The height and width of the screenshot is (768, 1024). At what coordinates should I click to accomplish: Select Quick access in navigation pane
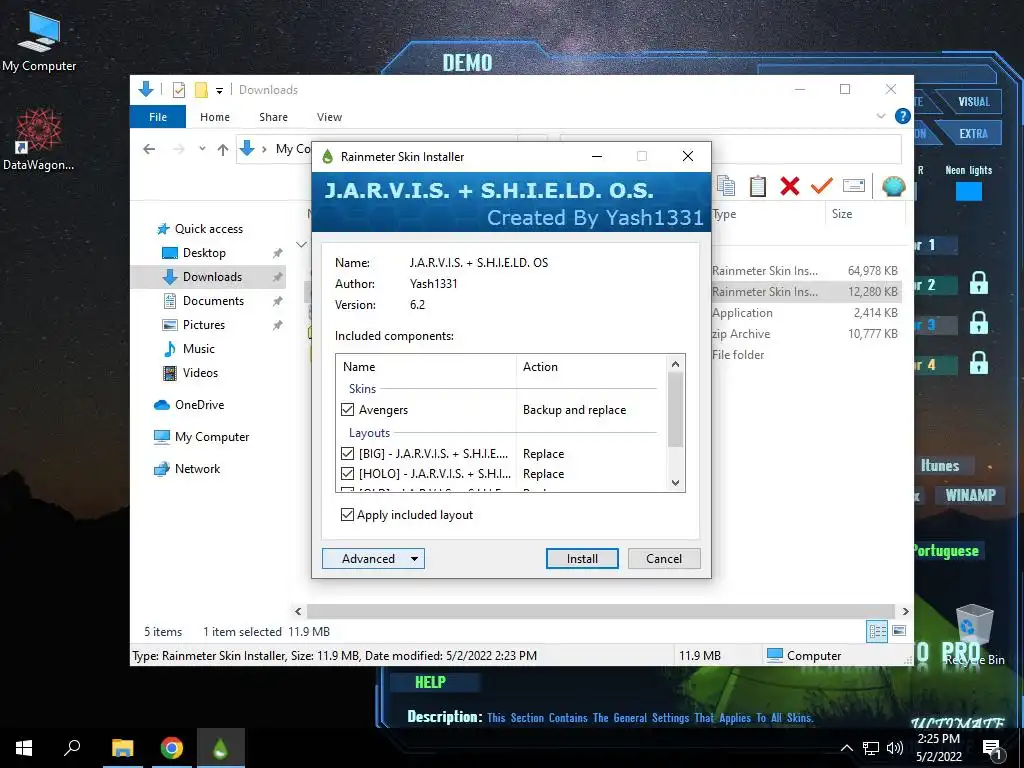point(208,229)
